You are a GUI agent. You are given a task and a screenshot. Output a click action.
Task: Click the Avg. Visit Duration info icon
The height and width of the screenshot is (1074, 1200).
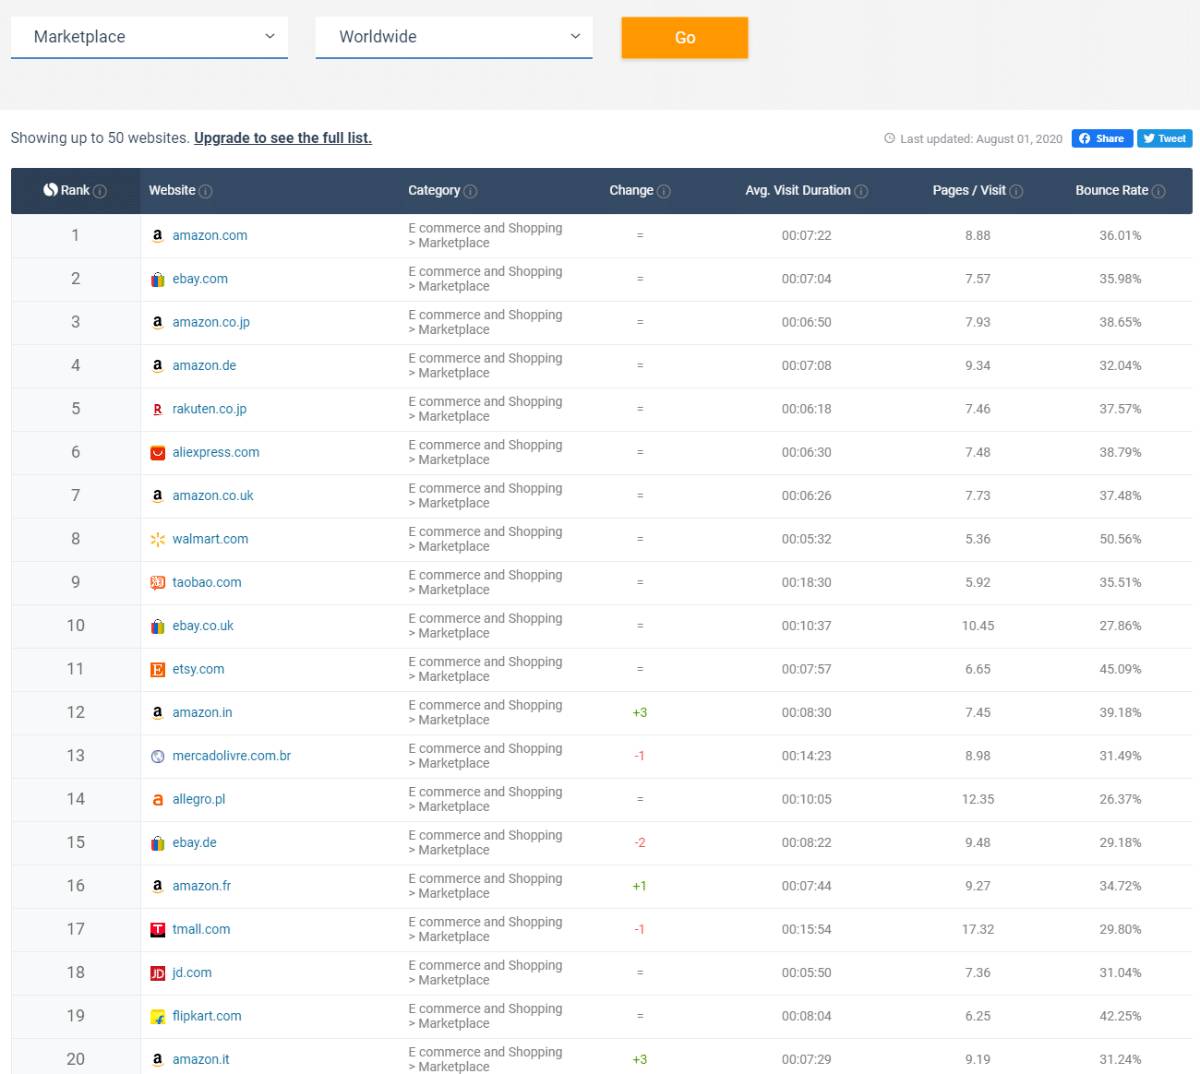tap(861, 191)
